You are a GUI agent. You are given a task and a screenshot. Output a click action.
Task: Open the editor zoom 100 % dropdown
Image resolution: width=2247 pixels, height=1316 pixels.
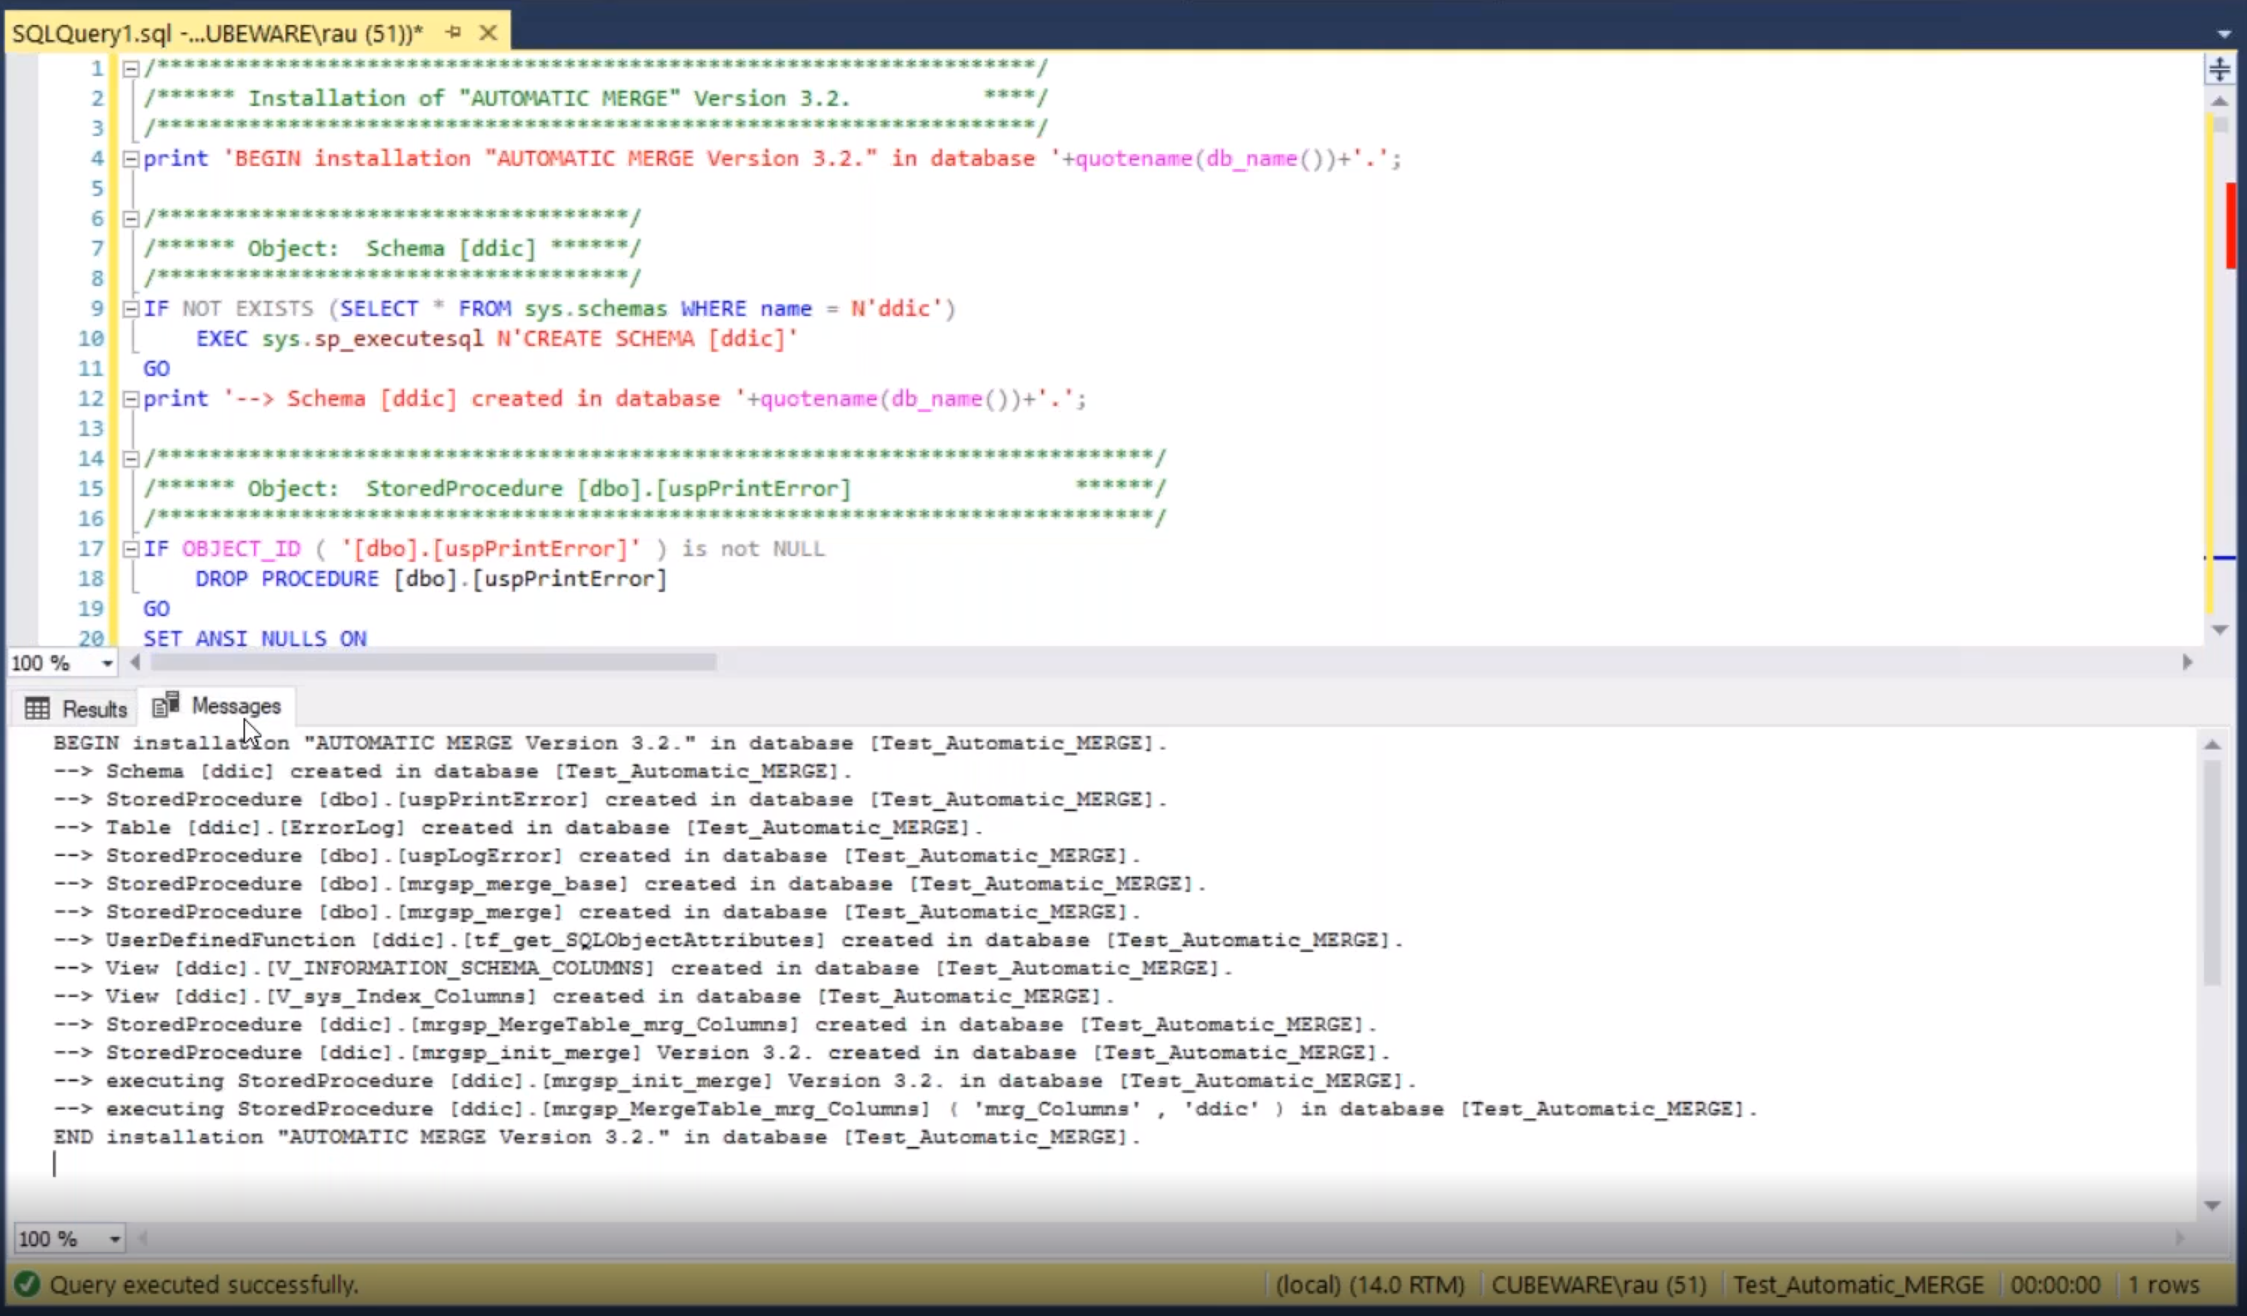(x=107, y=663)
